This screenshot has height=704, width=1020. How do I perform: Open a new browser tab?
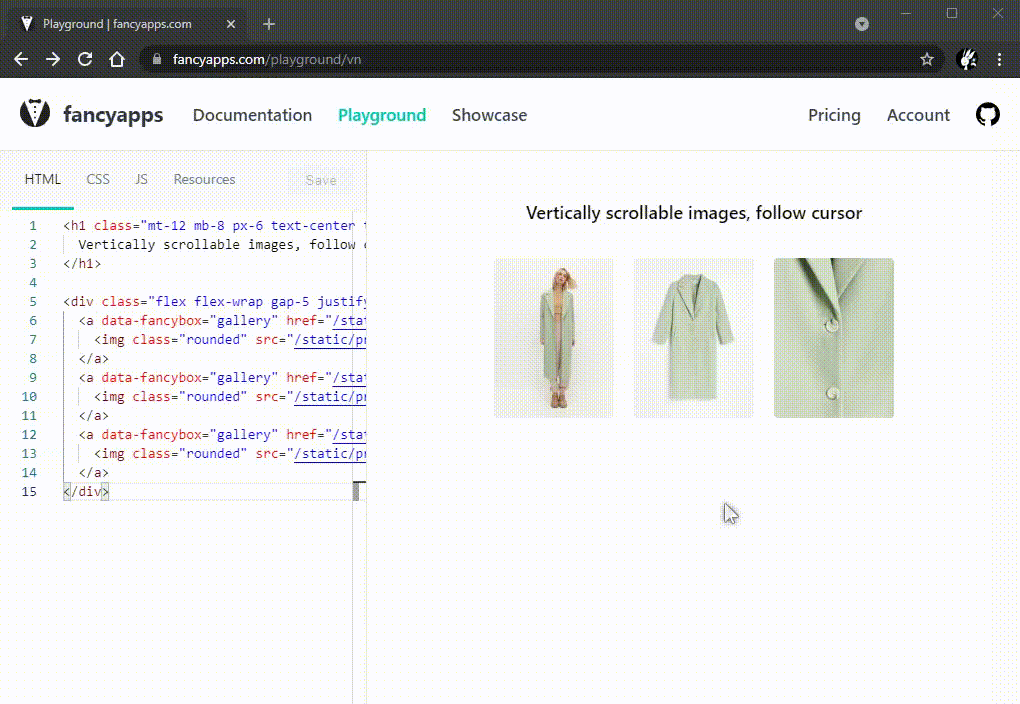click(269, 24)
